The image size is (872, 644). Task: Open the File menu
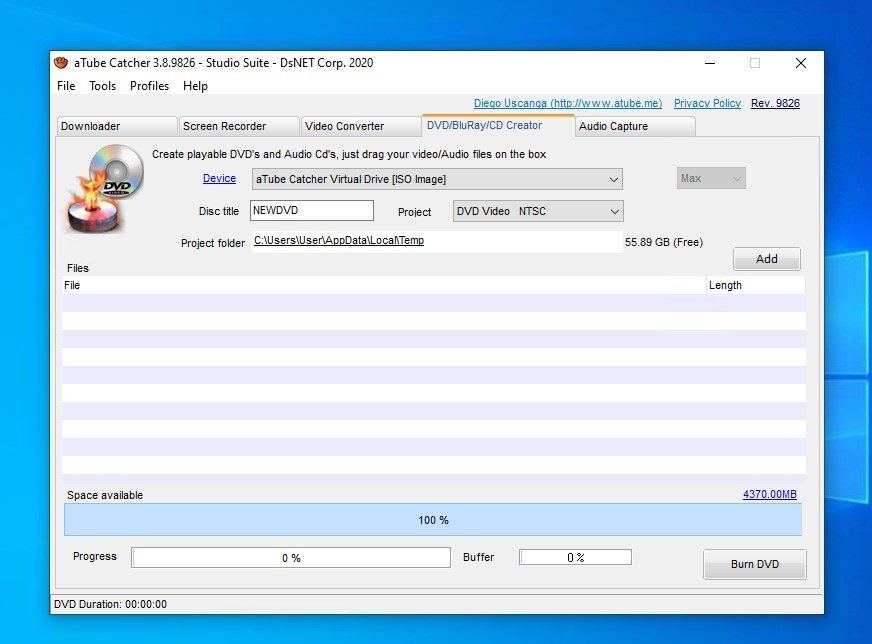66,86
